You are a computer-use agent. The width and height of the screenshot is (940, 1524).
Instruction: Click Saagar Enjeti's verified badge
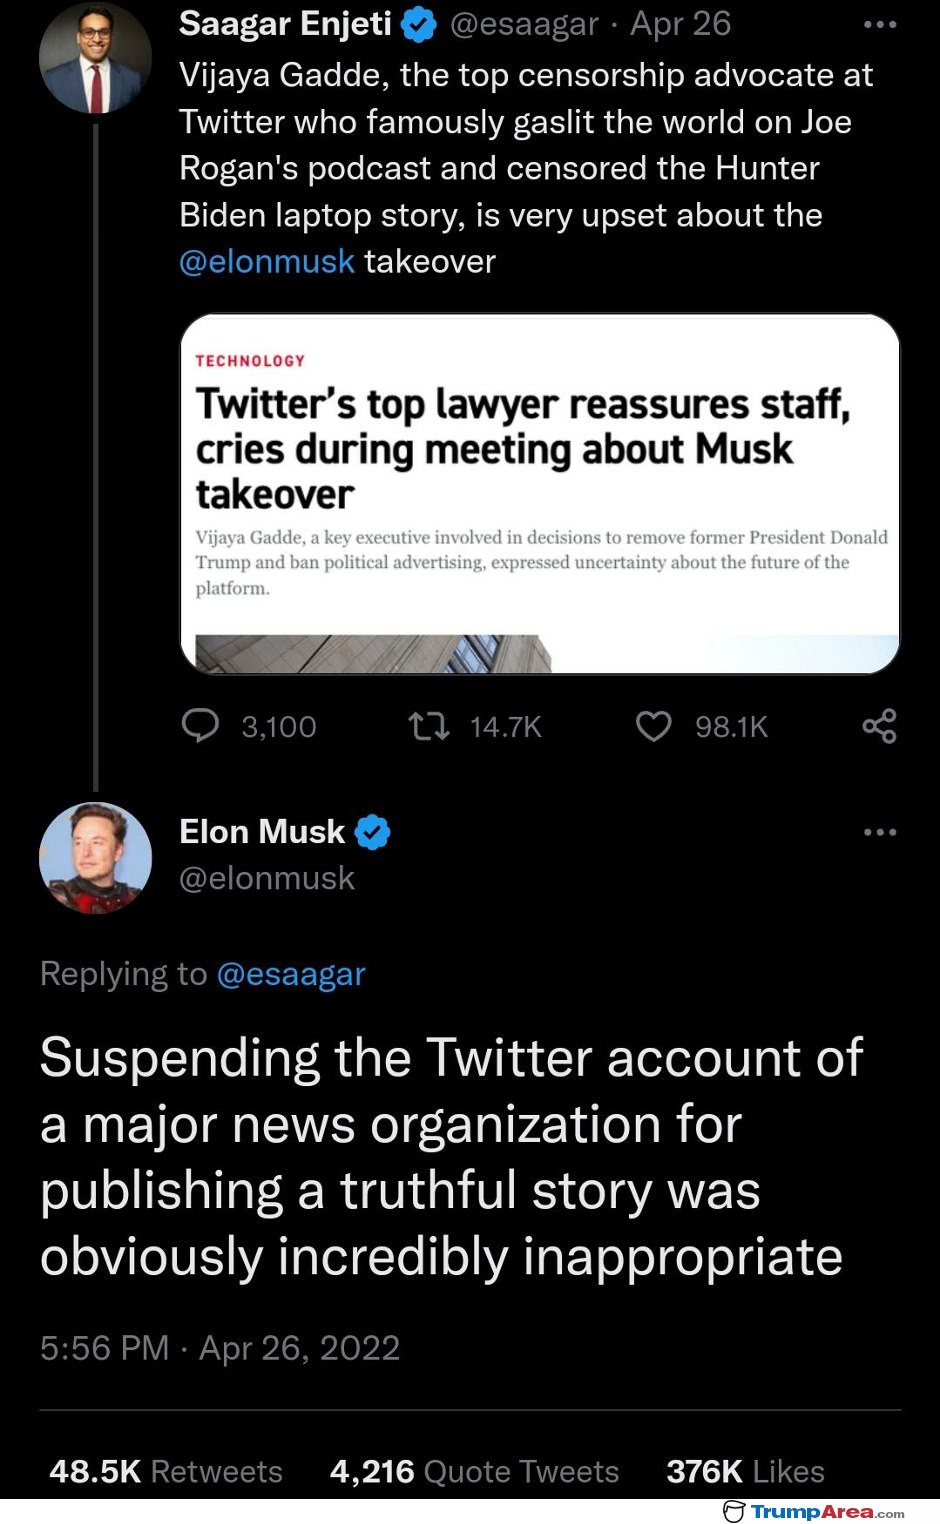point(418,25)
